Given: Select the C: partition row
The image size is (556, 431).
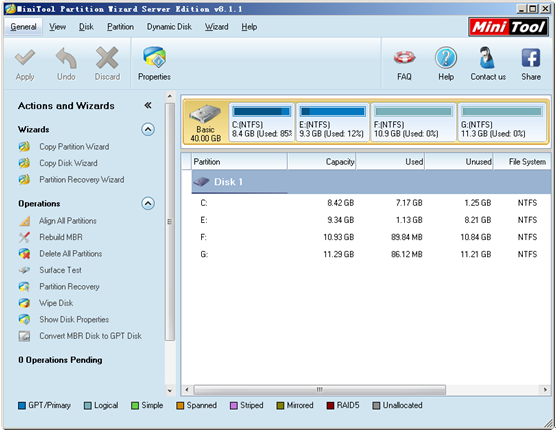Looking at the screenshot, I should pos(371,203).
